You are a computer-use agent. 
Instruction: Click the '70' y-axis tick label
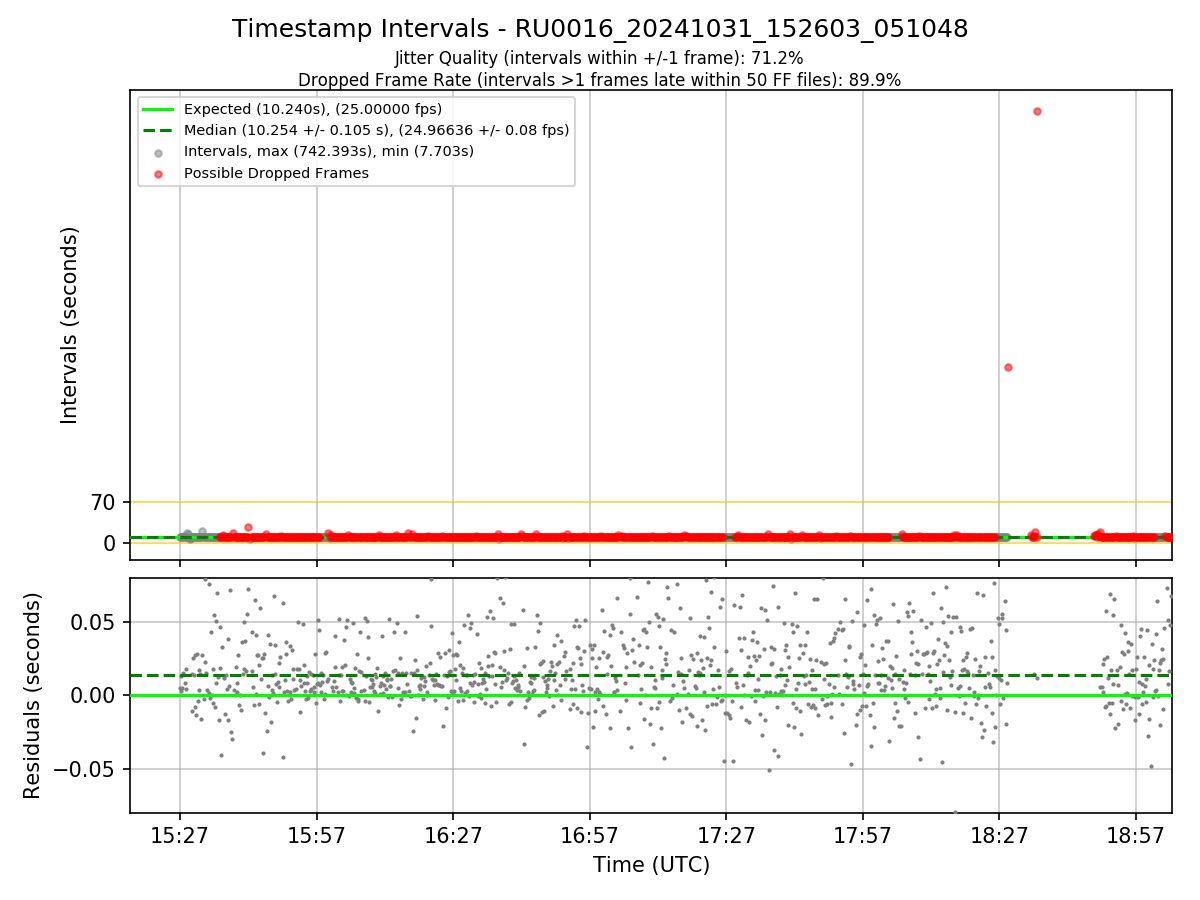[x=104, y=502]
